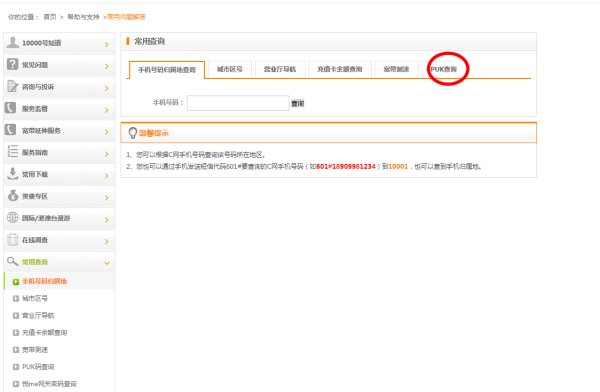600x392 pixels.
Task: Switch to the 城市区号 tab
Action: (230, 69)
